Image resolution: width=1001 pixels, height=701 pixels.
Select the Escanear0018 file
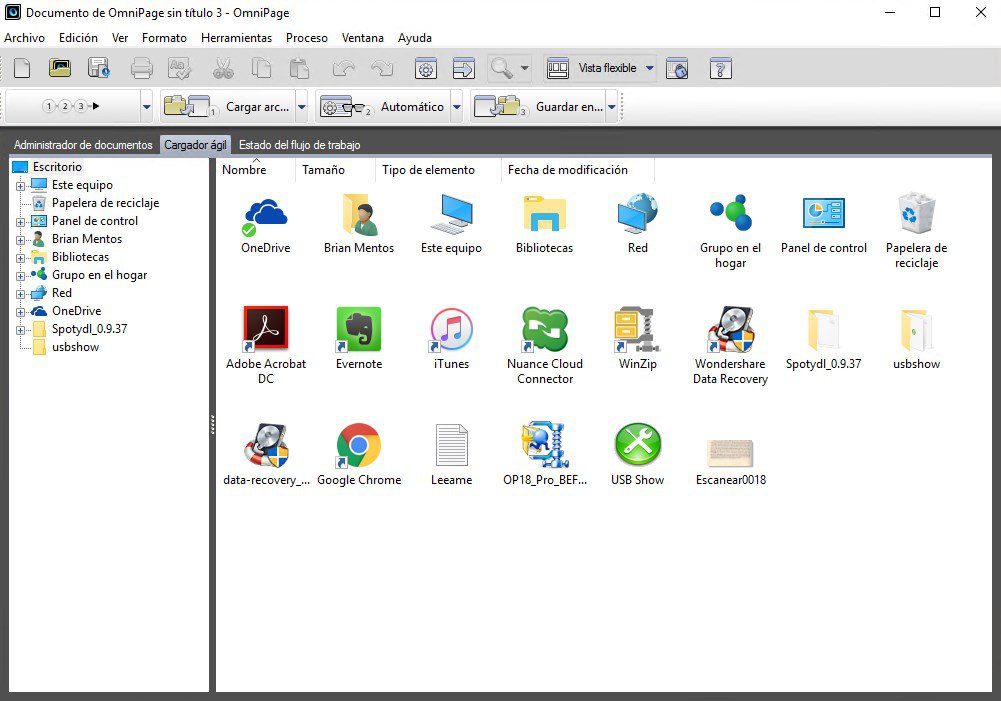[730, 453]
